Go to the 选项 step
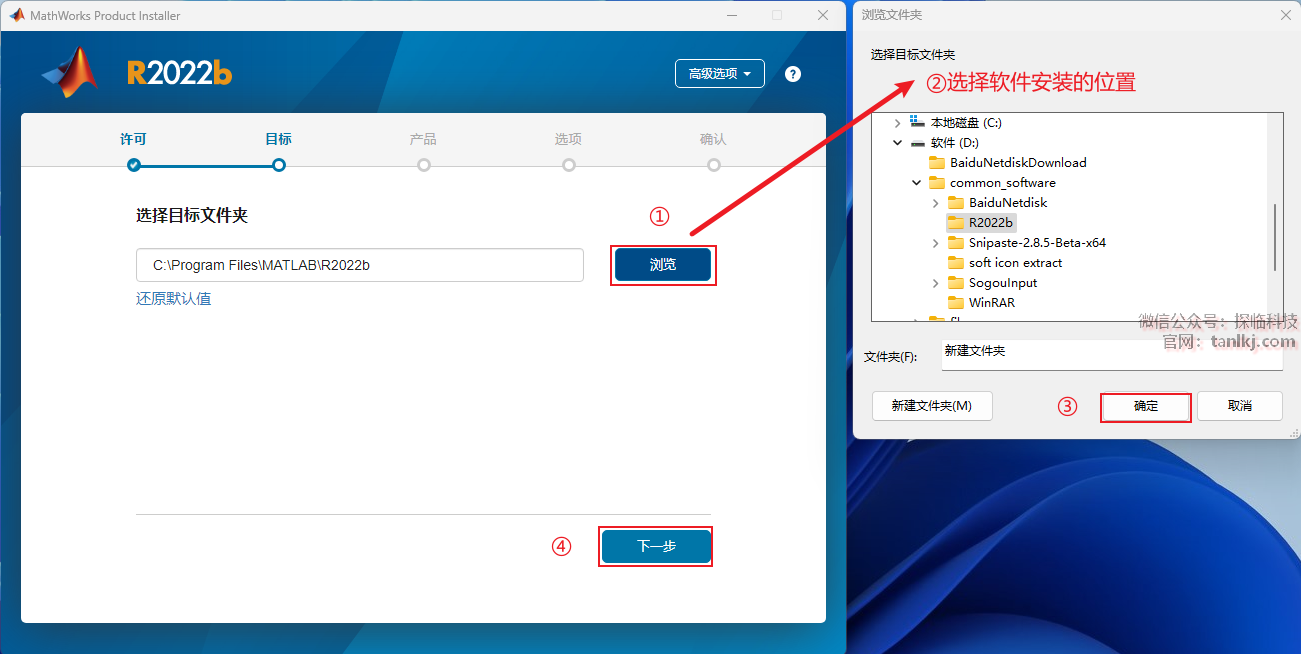The width and height of the screenshot is (1301, 654). 569,164
